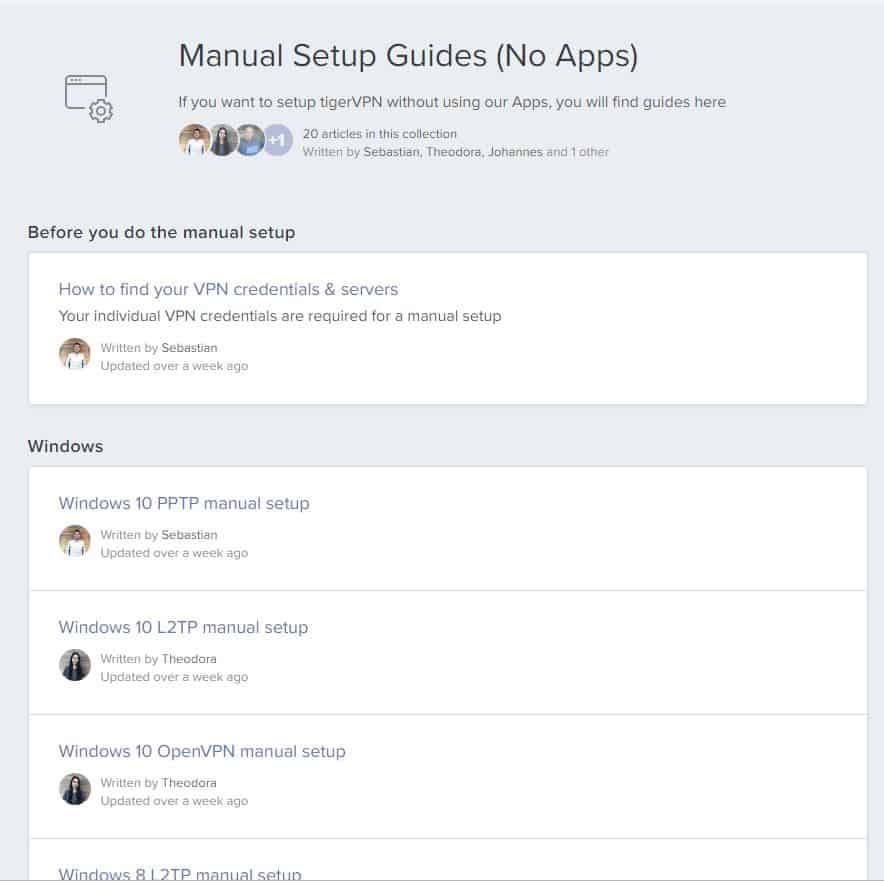Viewport: 884px width, 884px height.
Task: Click Sebastian's avatar on Windows 10 PPTP article
Action: pos(75,541)
